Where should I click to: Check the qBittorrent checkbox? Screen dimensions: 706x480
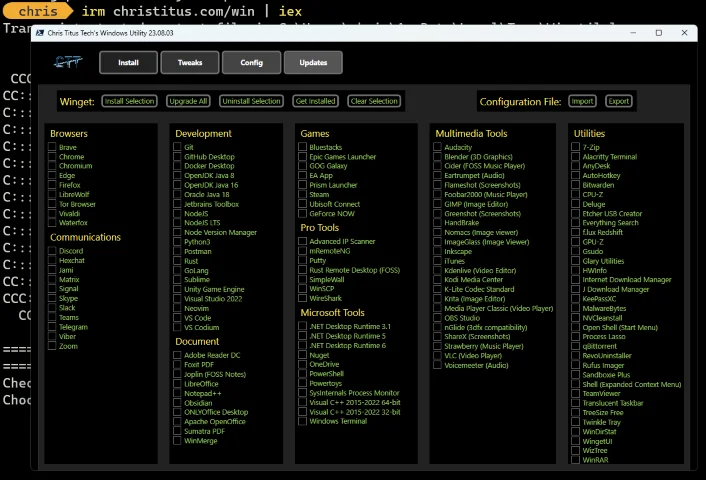575,346
